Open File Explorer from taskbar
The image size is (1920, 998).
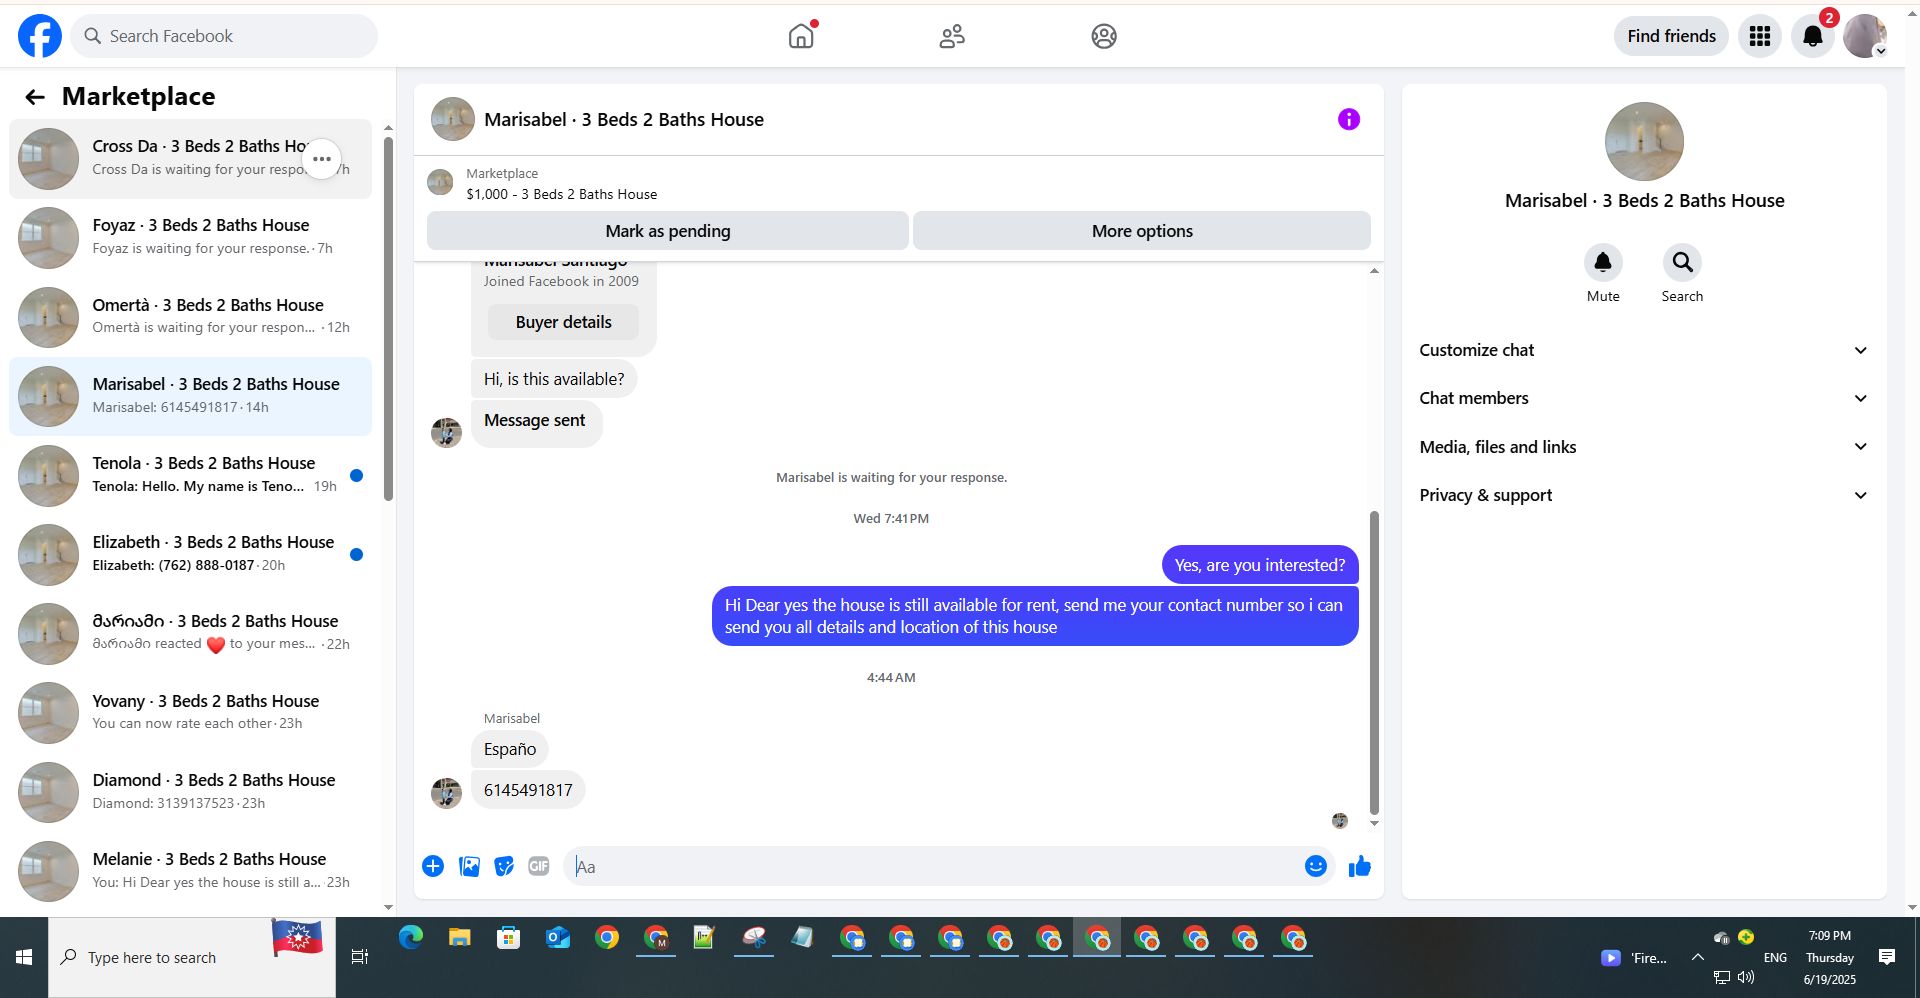[x=460, y=938]
